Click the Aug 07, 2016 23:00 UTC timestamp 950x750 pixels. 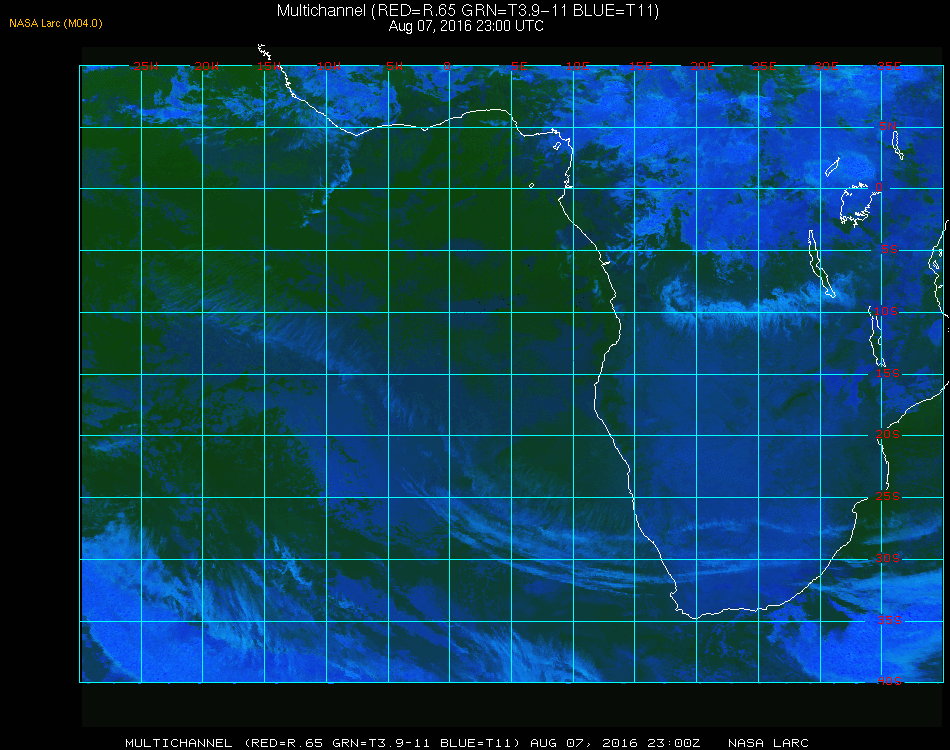tap(466, 26)
